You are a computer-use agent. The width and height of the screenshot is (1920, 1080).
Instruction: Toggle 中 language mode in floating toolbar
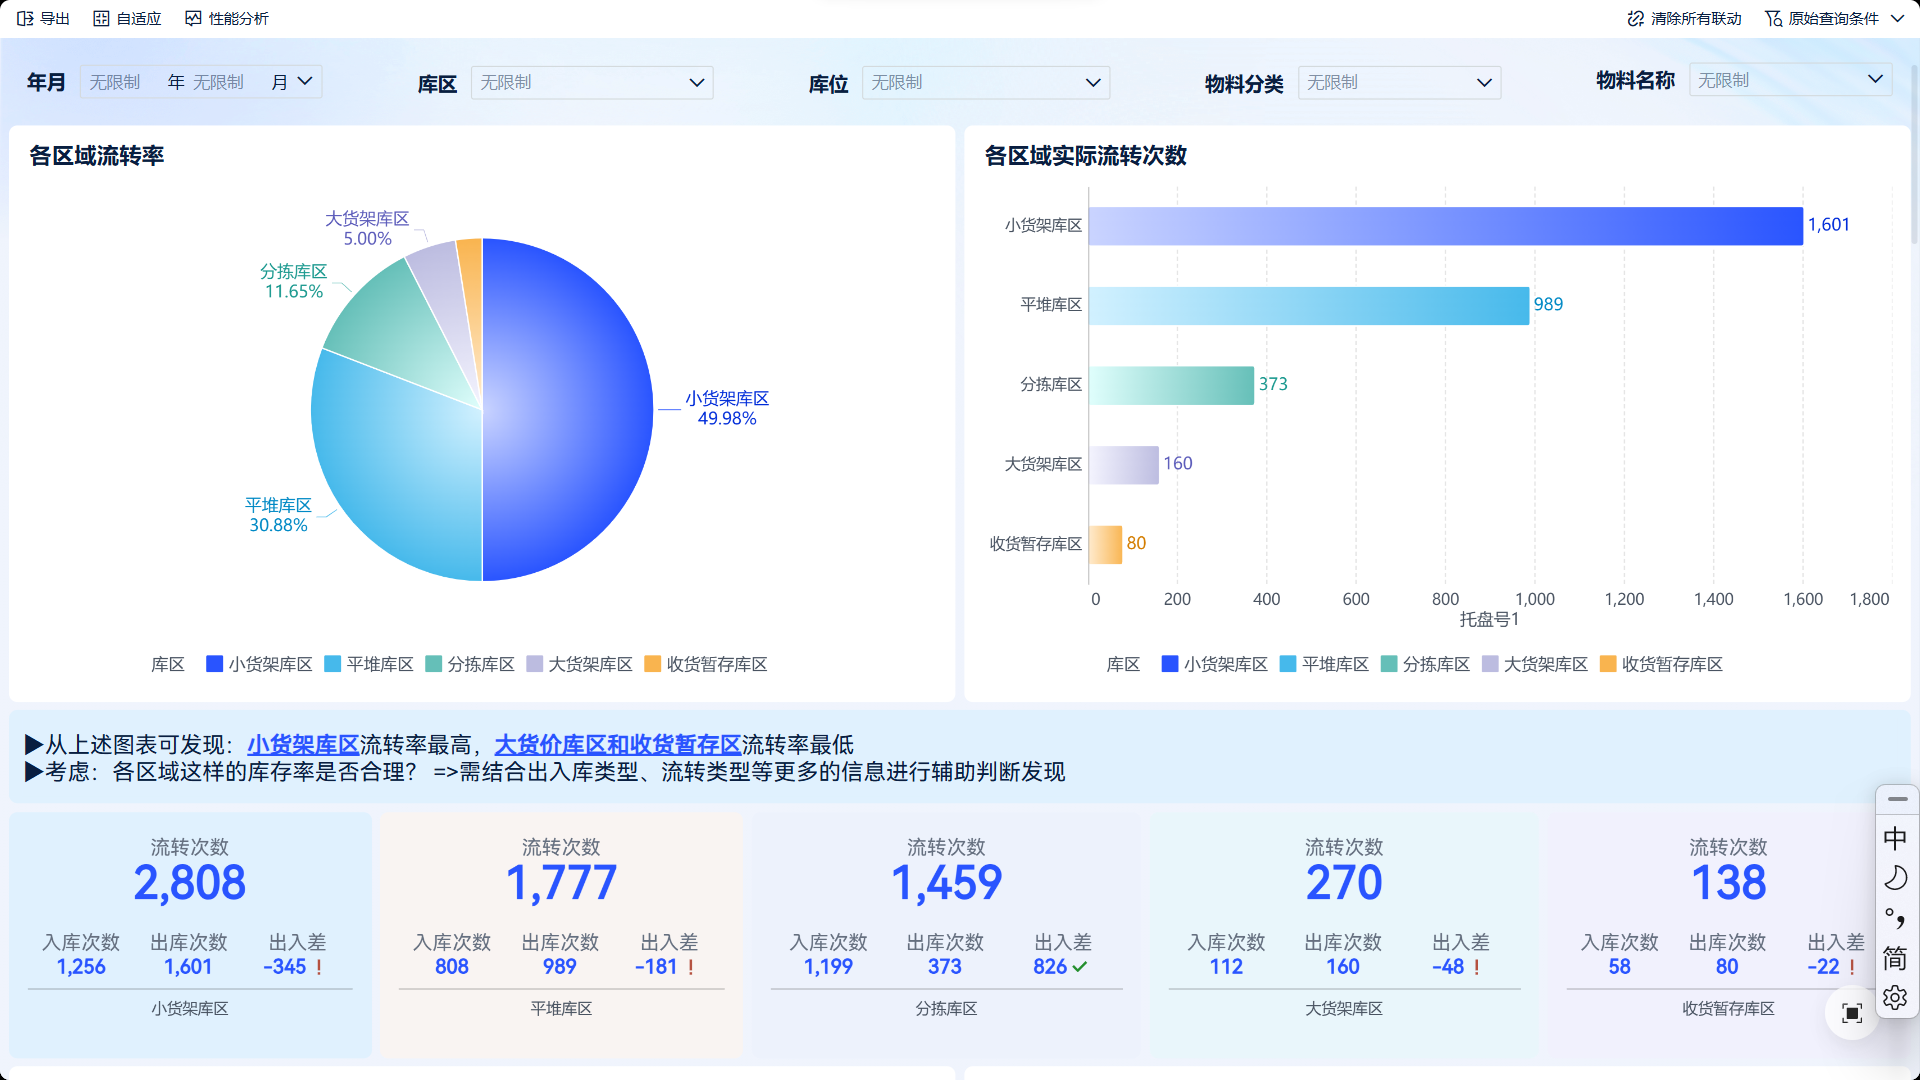1895,838
